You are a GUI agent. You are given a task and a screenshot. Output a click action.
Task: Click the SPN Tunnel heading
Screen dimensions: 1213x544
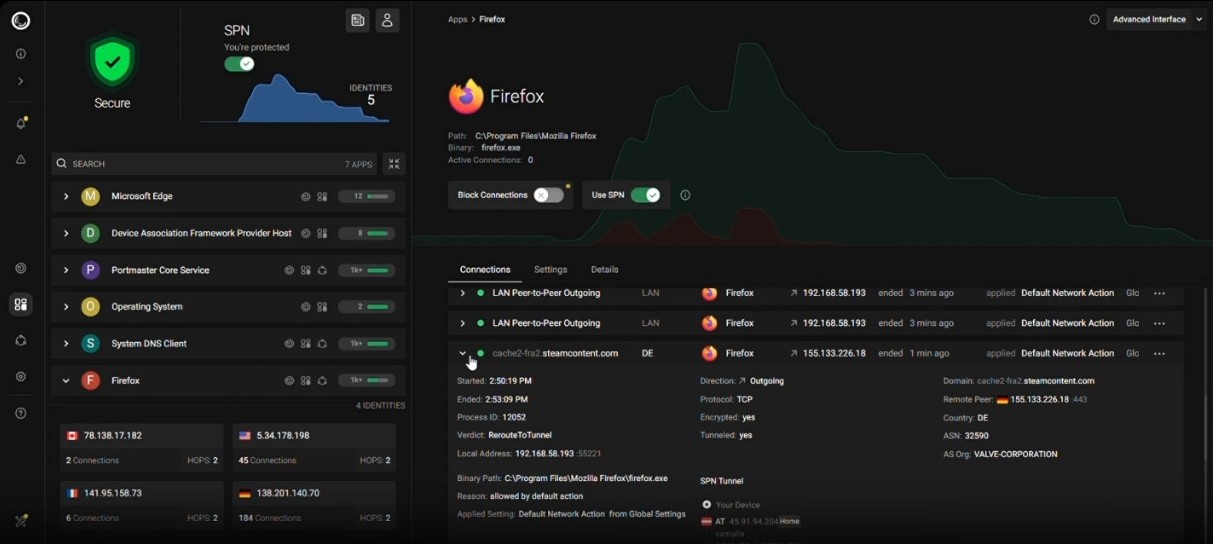click(x=722, y=481)
